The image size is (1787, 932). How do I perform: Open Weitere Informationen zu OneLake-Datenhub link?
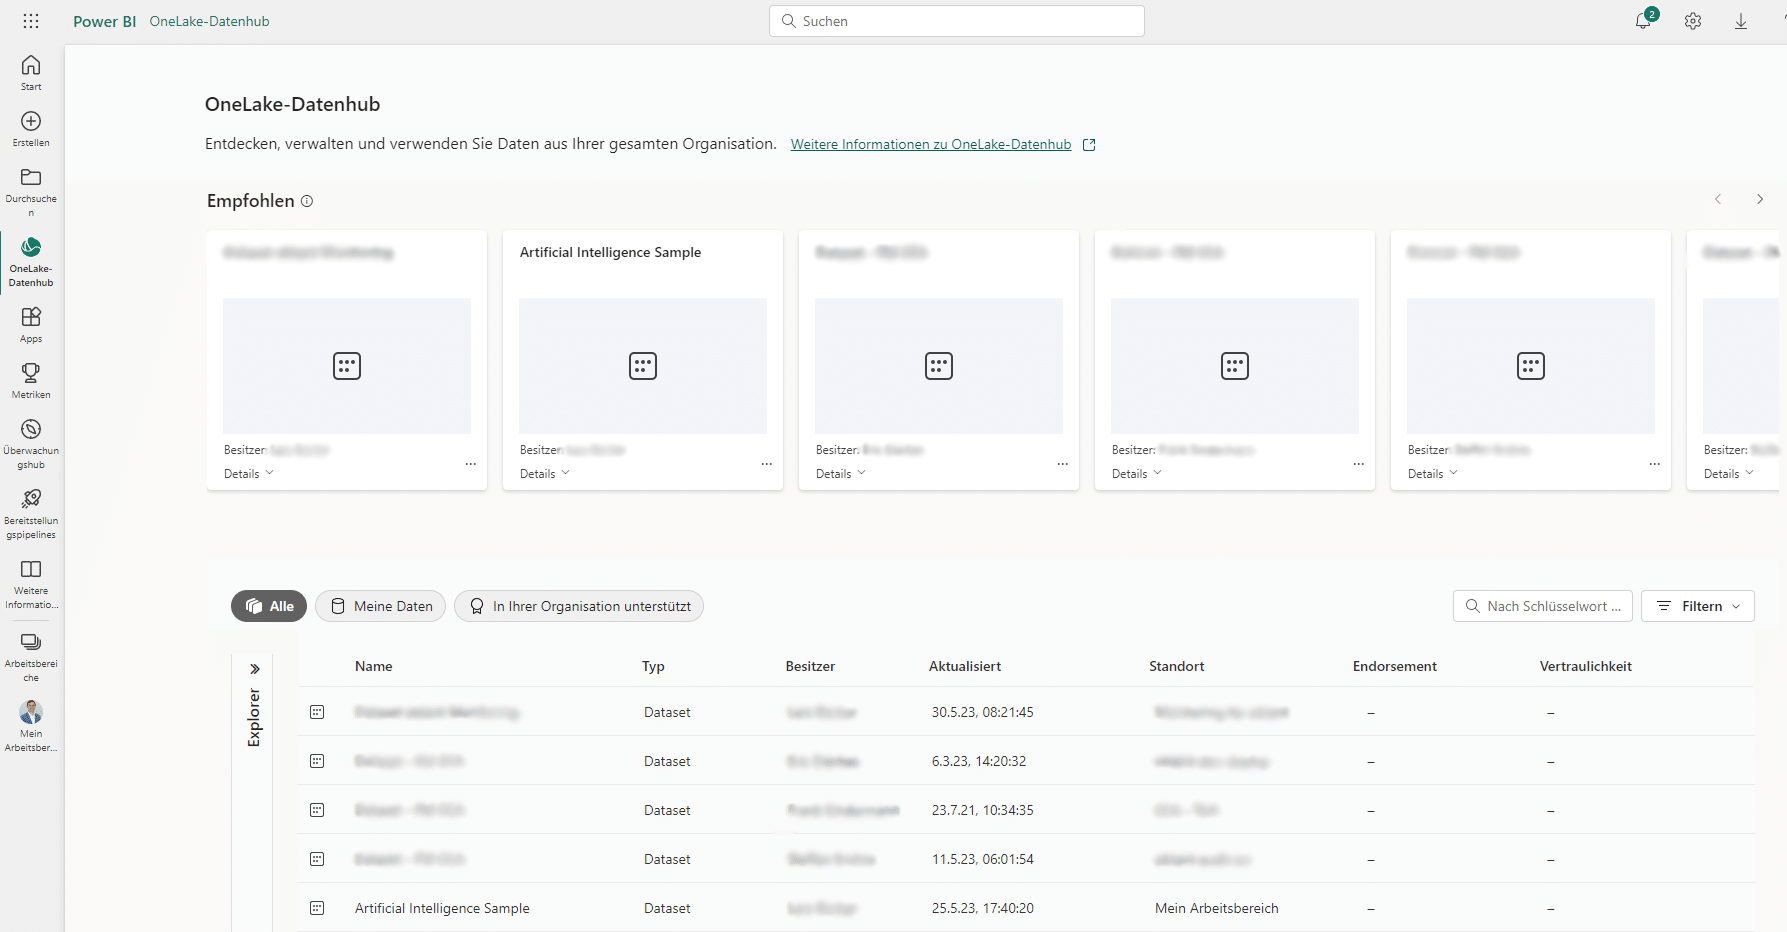[931, 144]
